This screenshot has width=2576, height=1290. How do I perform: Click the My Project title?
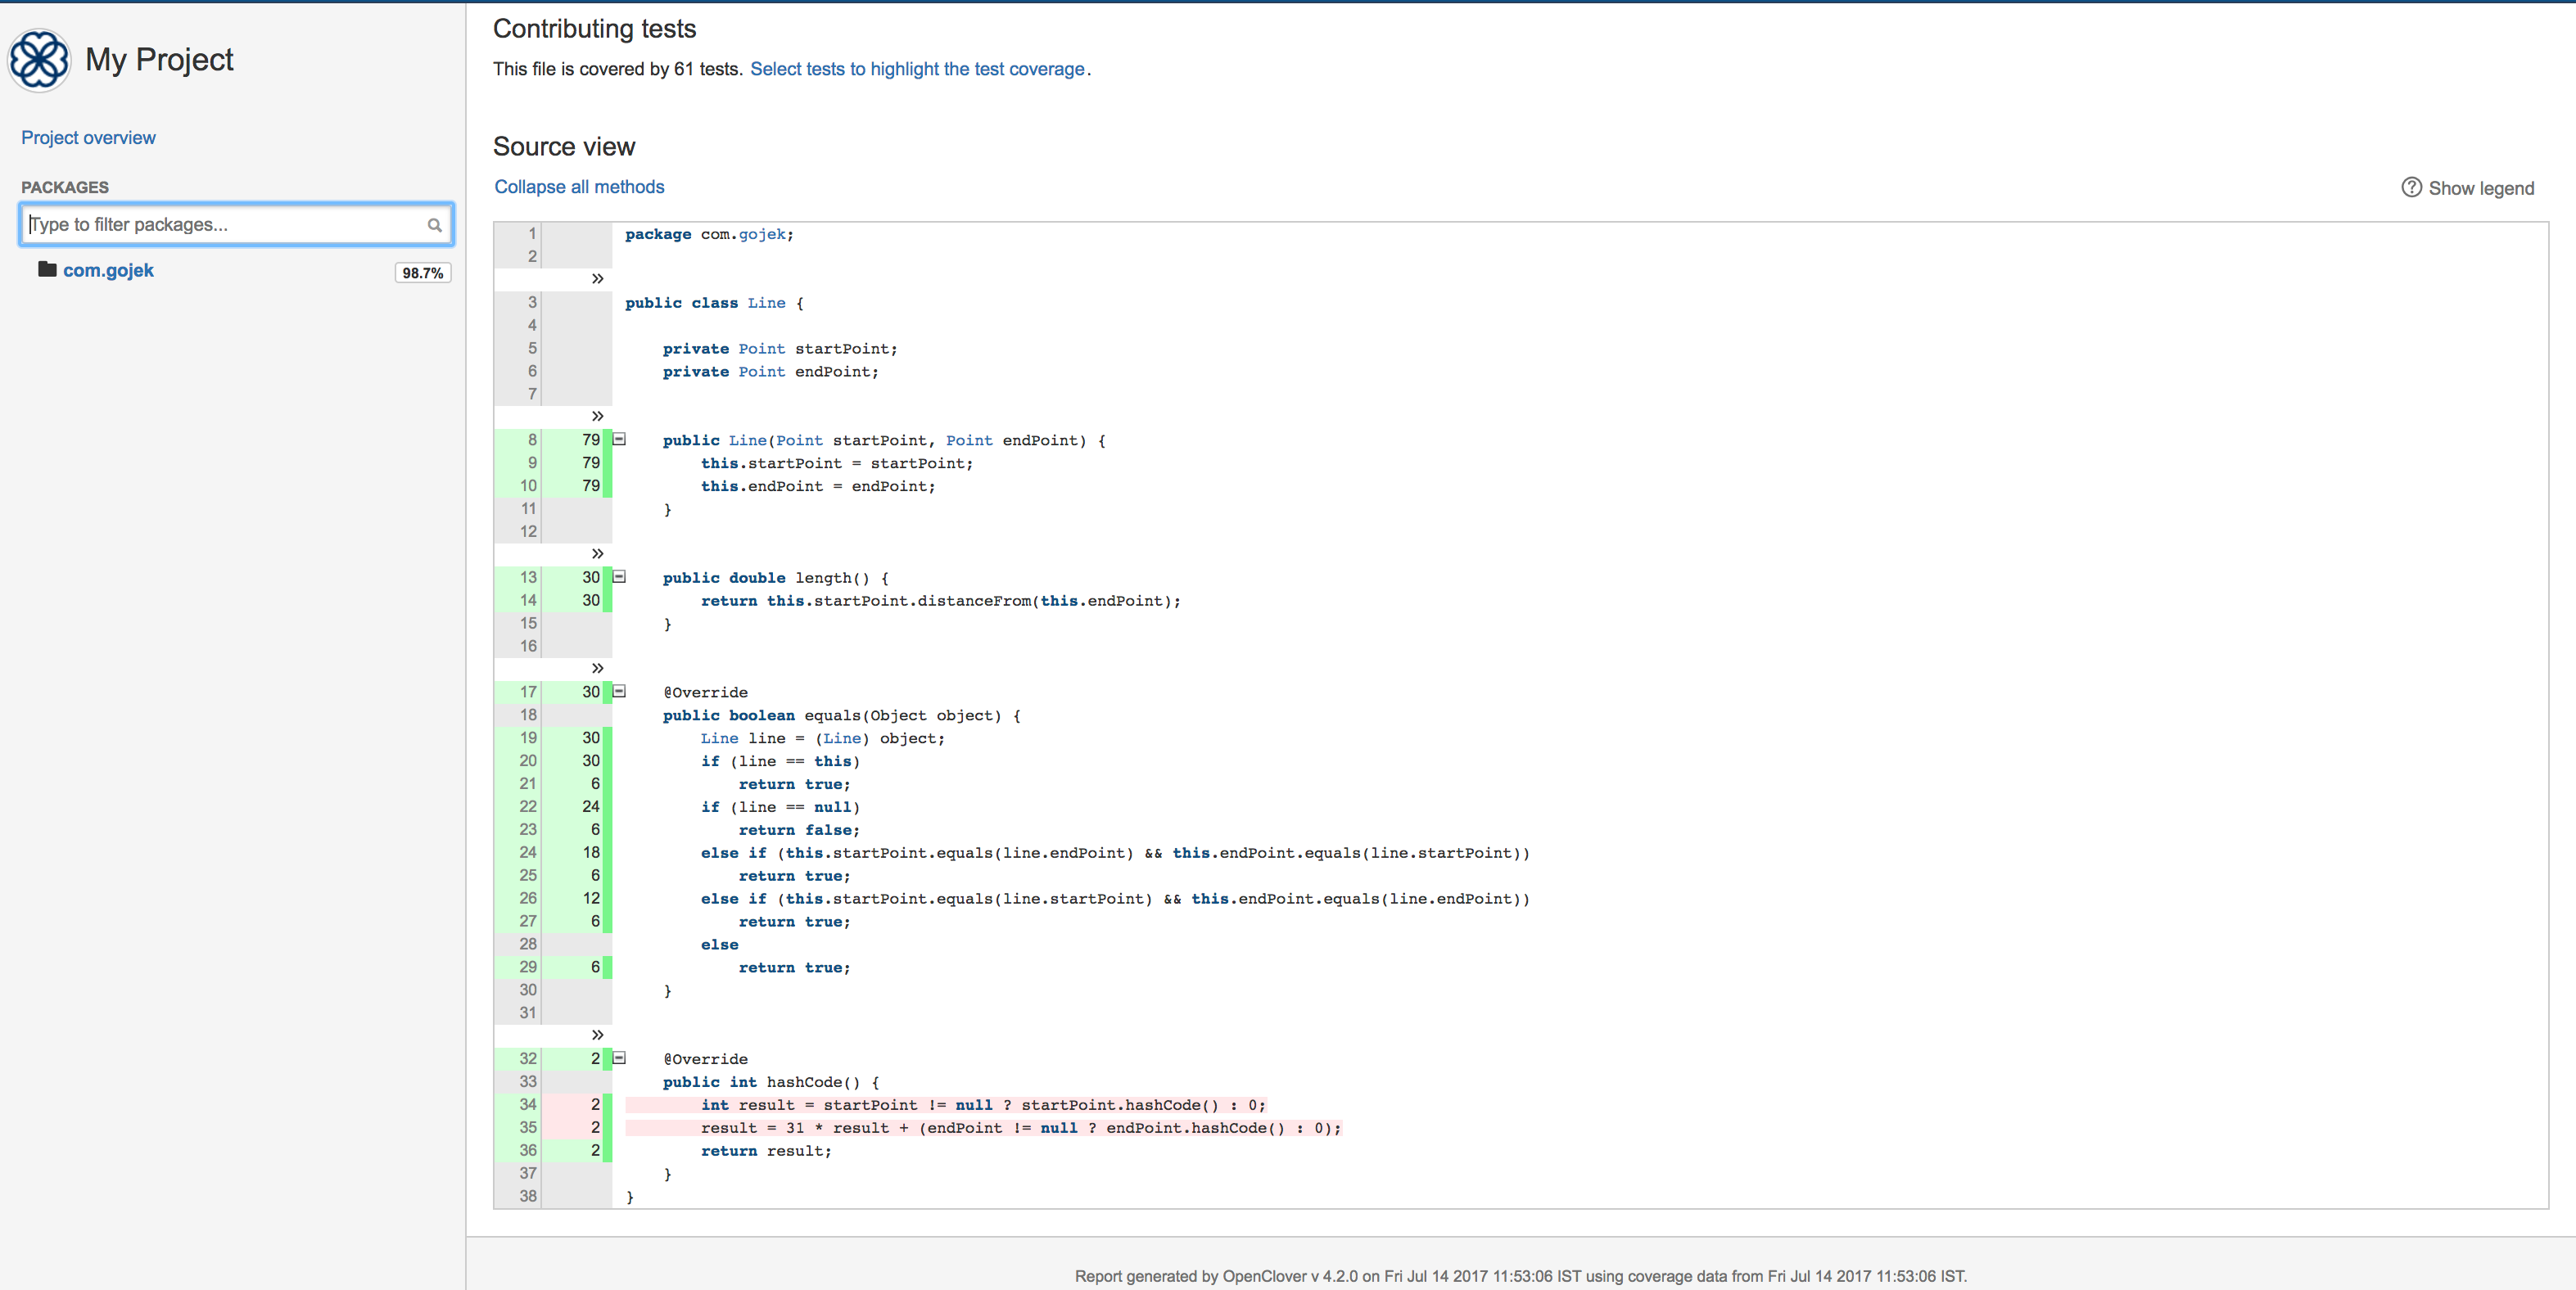tap(159, 60)
